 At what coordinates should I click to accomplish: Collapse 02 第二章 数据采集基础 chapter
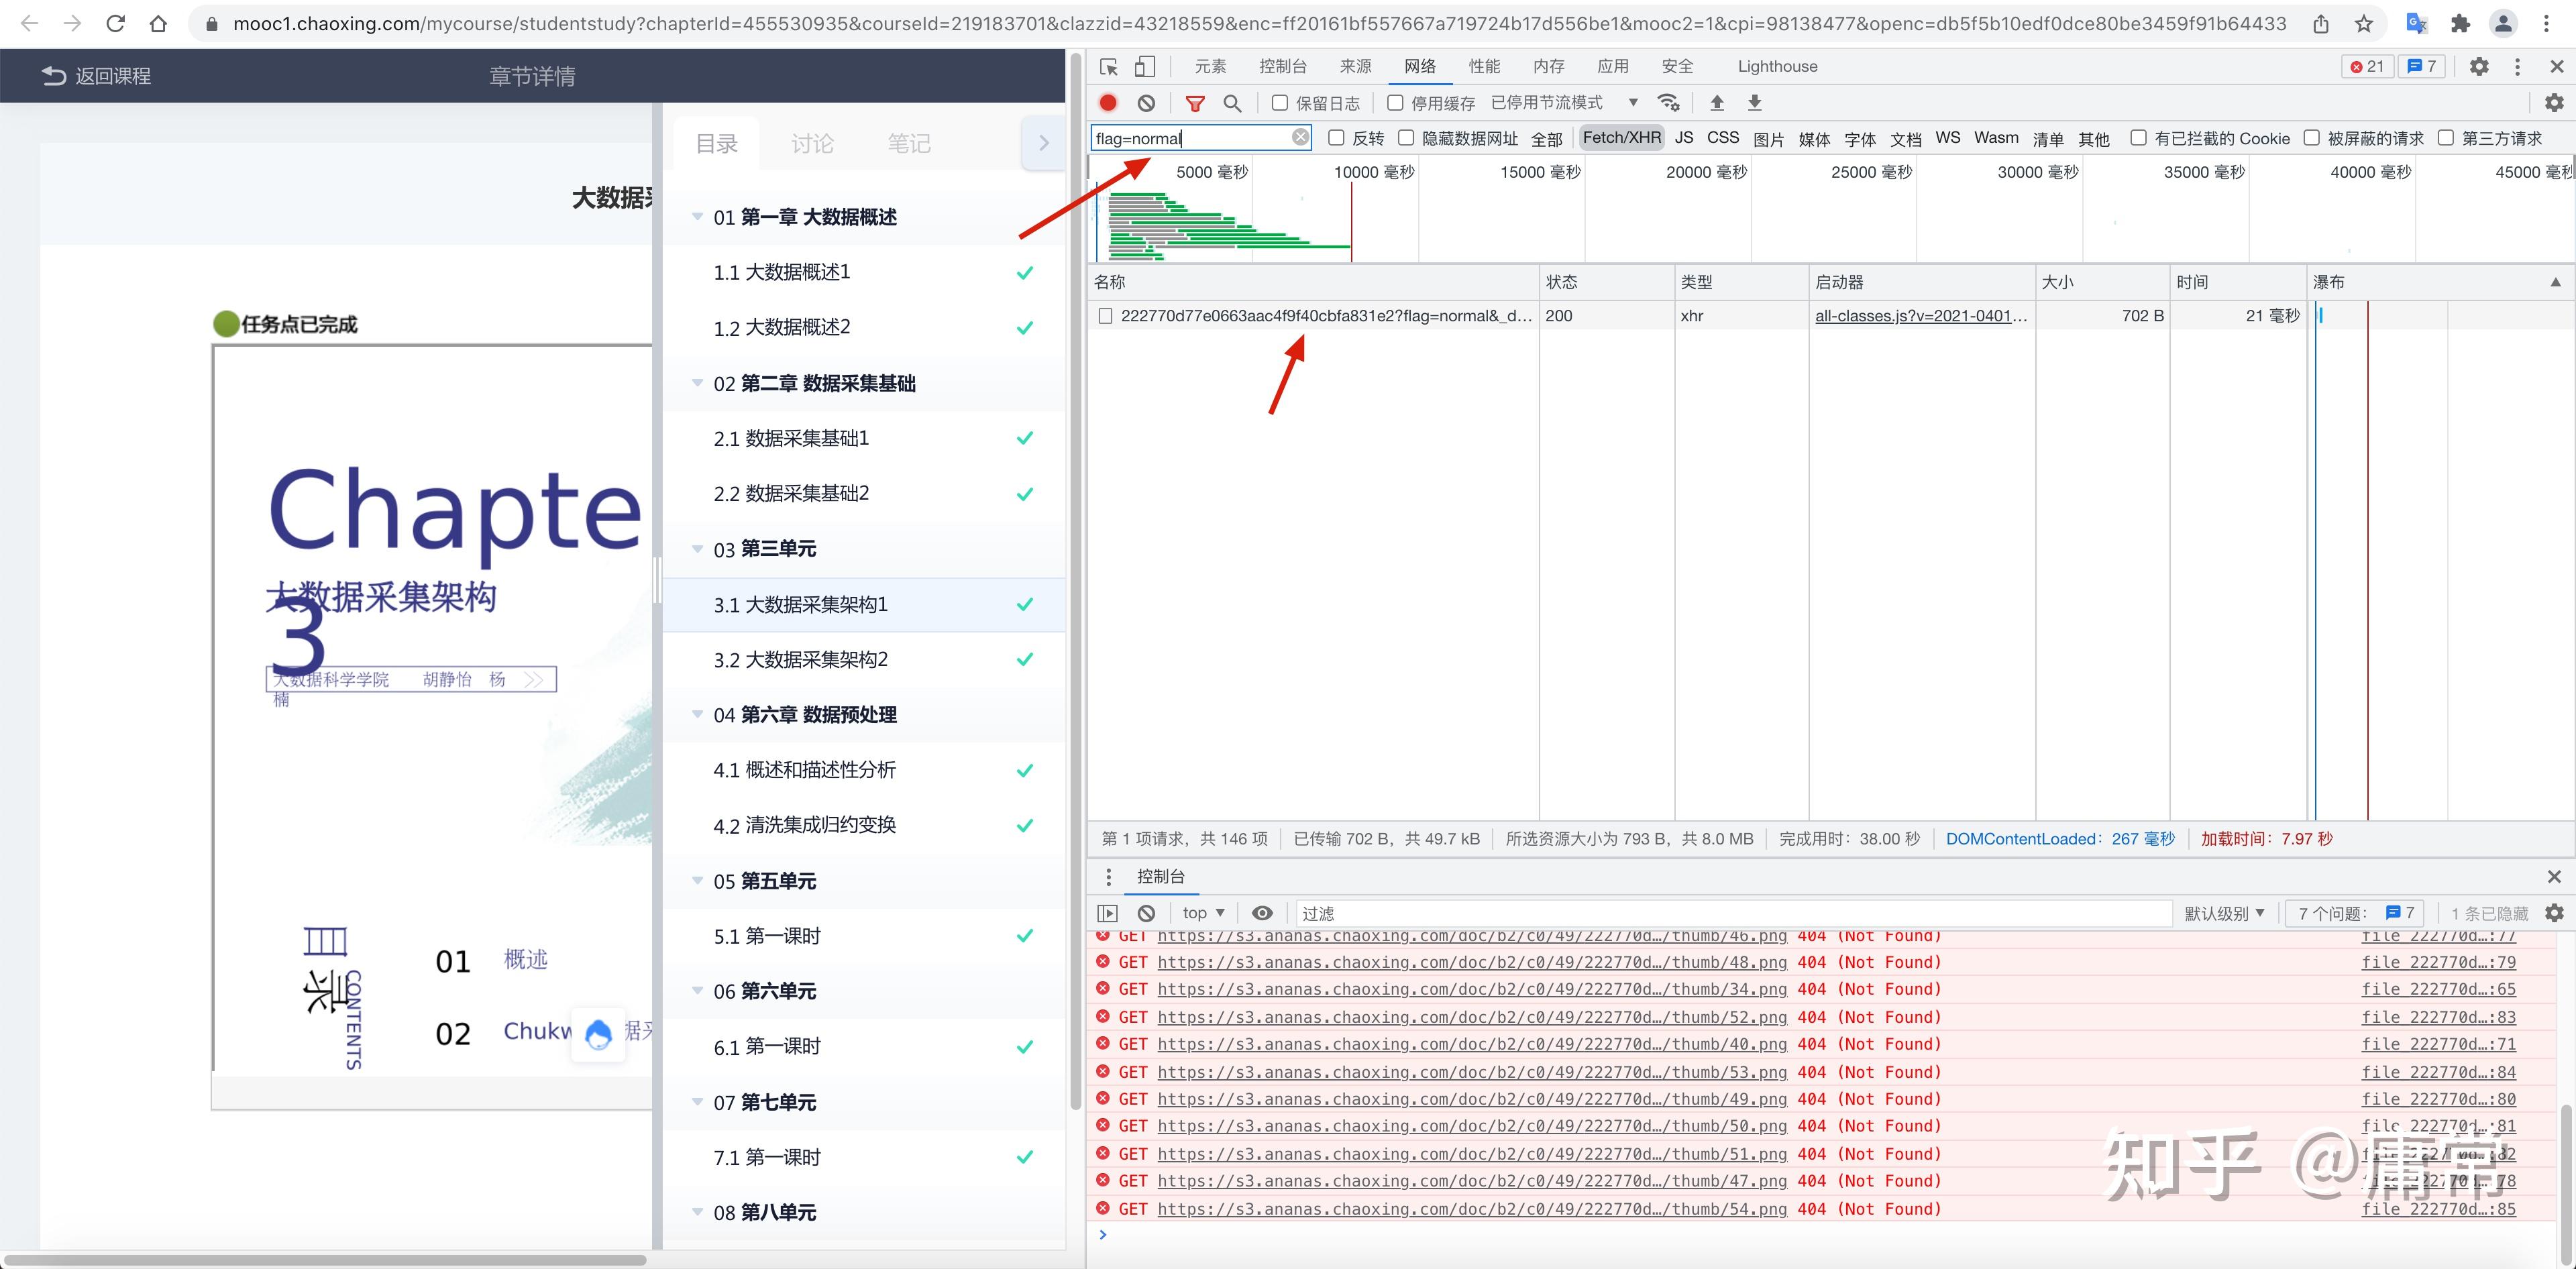(x=698, y=383)
